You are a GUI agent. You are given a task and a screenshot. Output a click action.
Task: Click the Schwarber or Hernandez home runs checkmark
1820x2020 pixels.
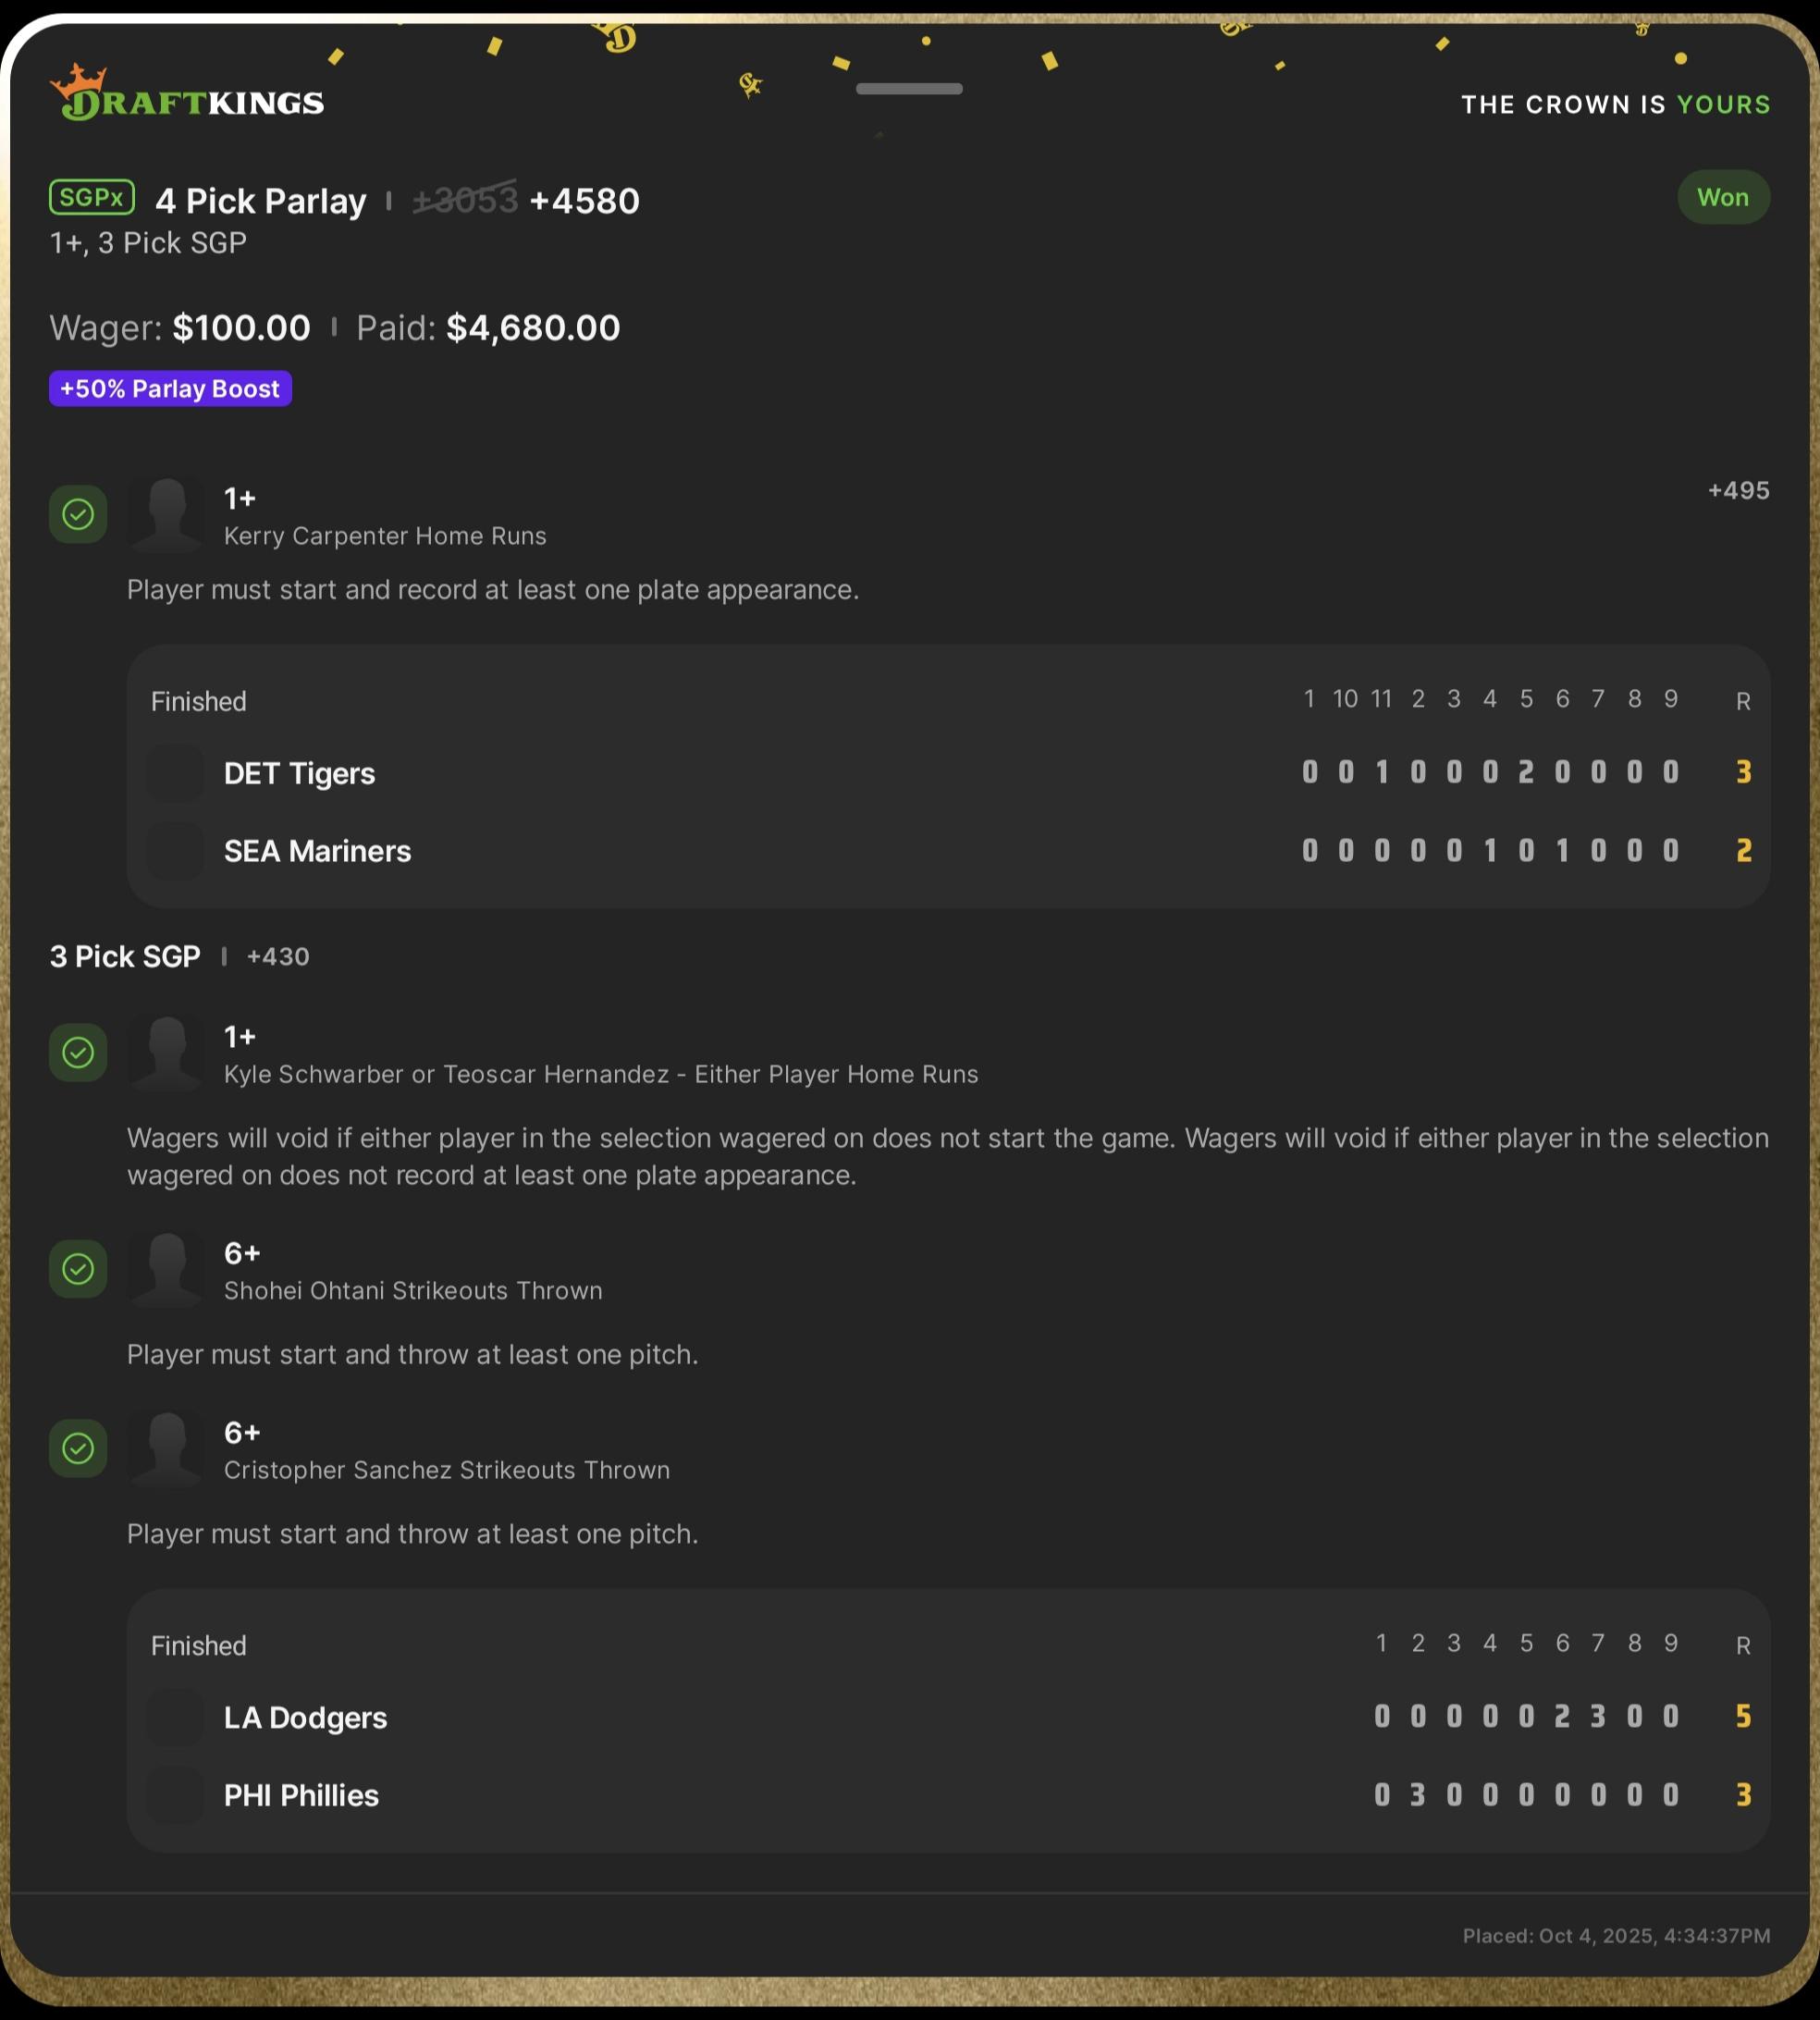[x=78, y=1052]
